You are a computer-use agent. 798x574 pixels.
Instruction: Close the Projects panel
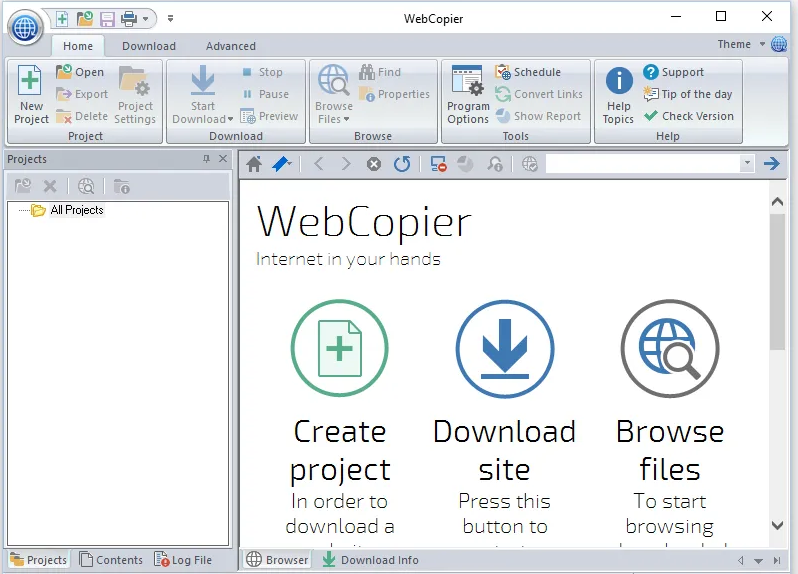(x=223, y=159)
